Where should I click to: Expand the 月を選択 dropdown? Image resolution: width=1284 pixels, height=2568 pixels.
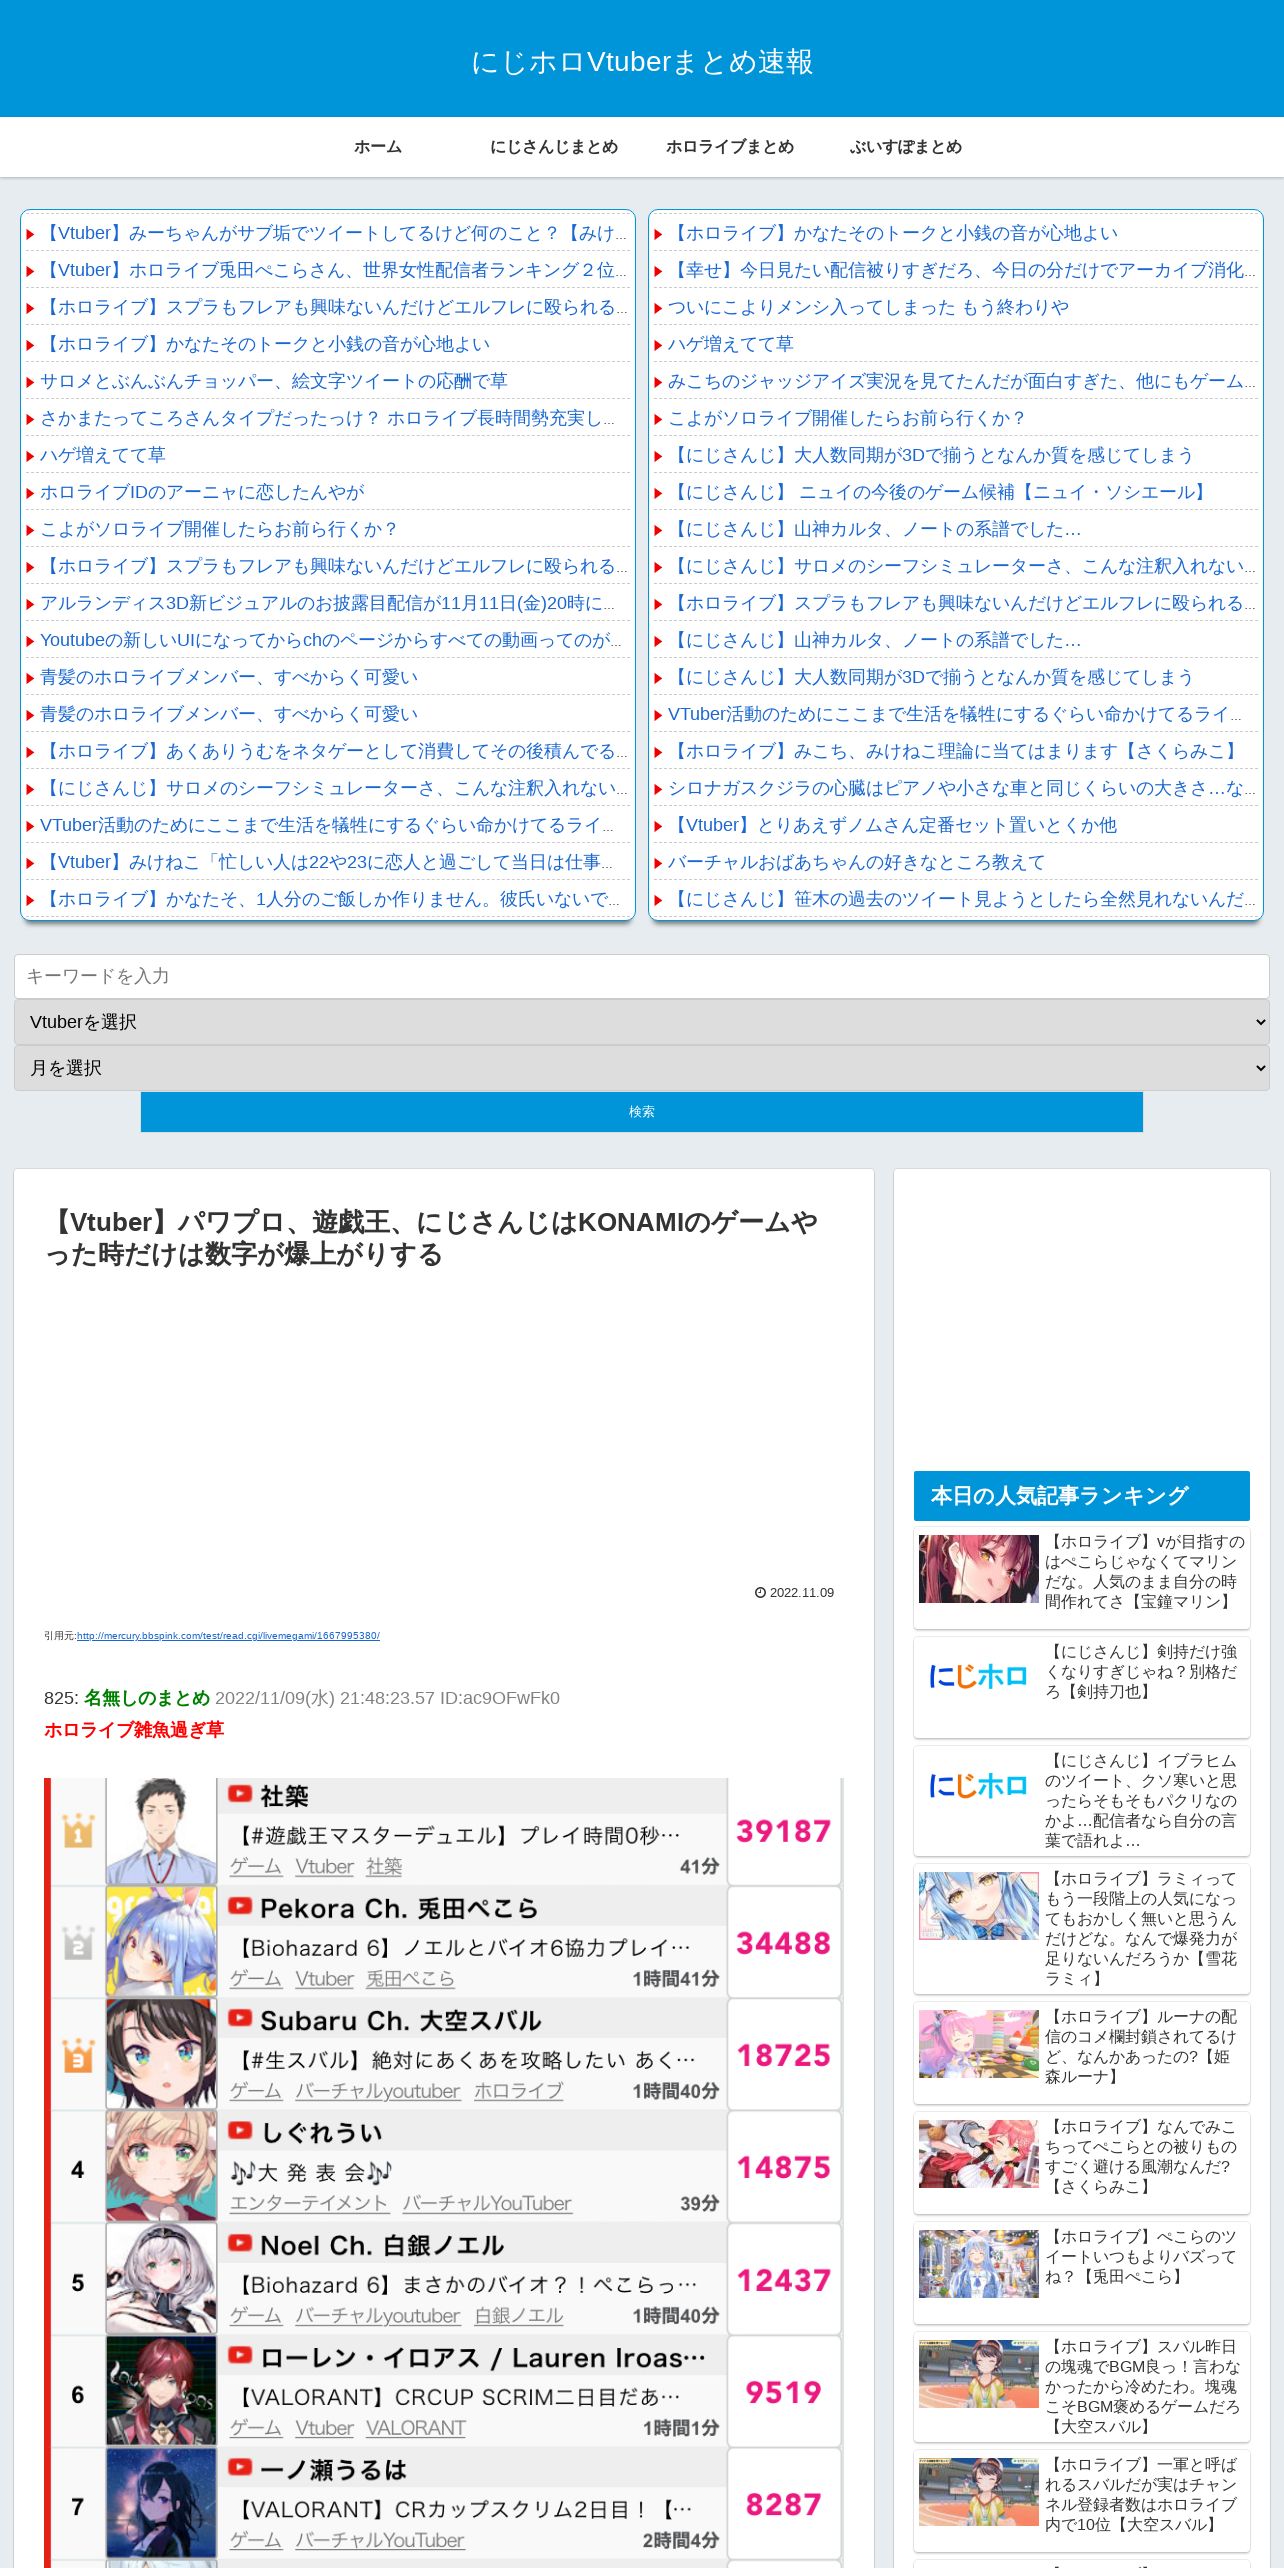(642, 1068)
